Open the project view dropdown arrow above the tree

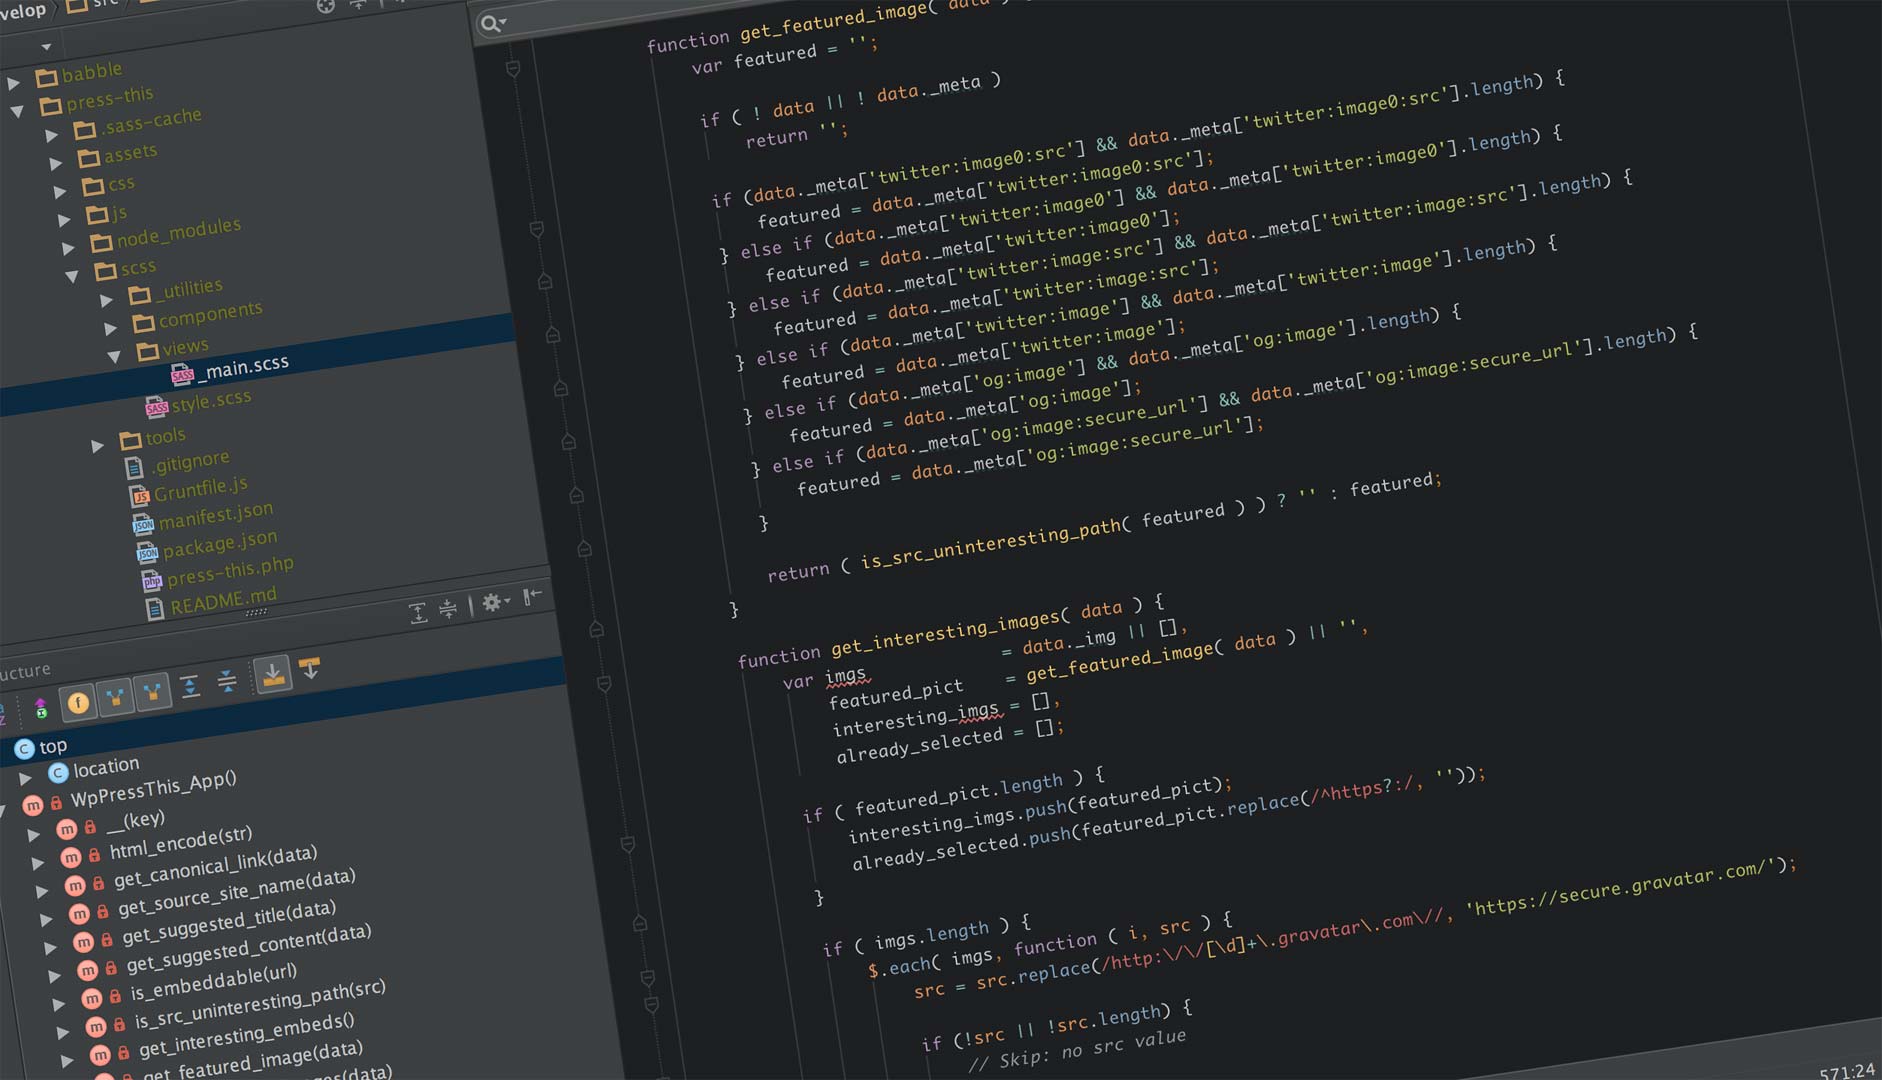(x=46, y=47)
